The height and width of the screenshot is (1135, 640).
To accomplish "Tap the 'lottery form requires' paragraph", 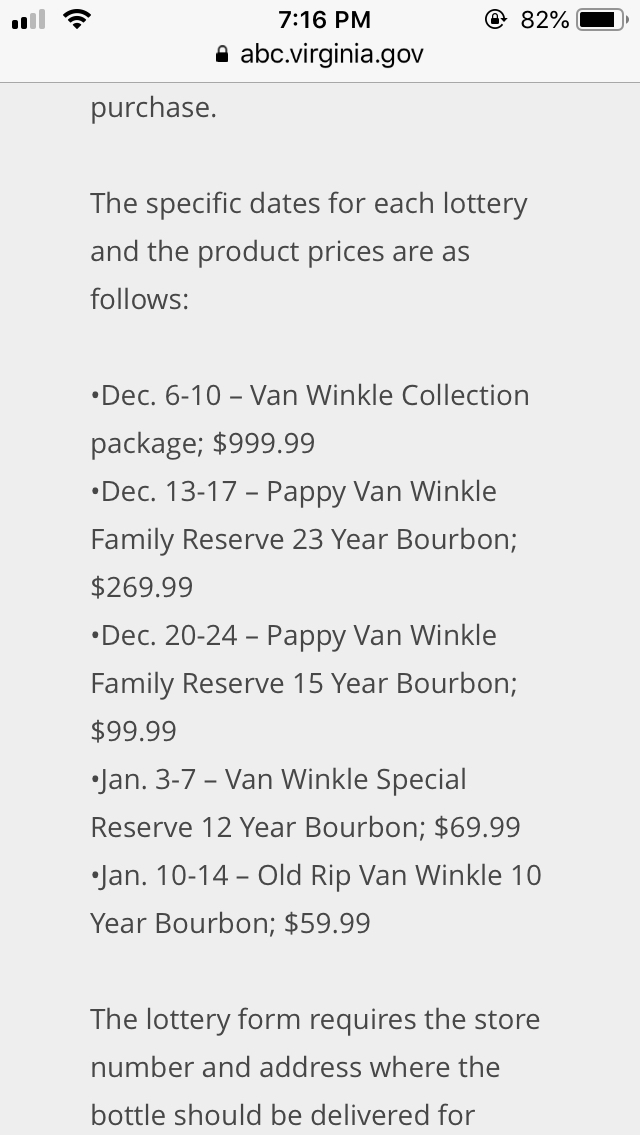I will tap(316, 1067).
